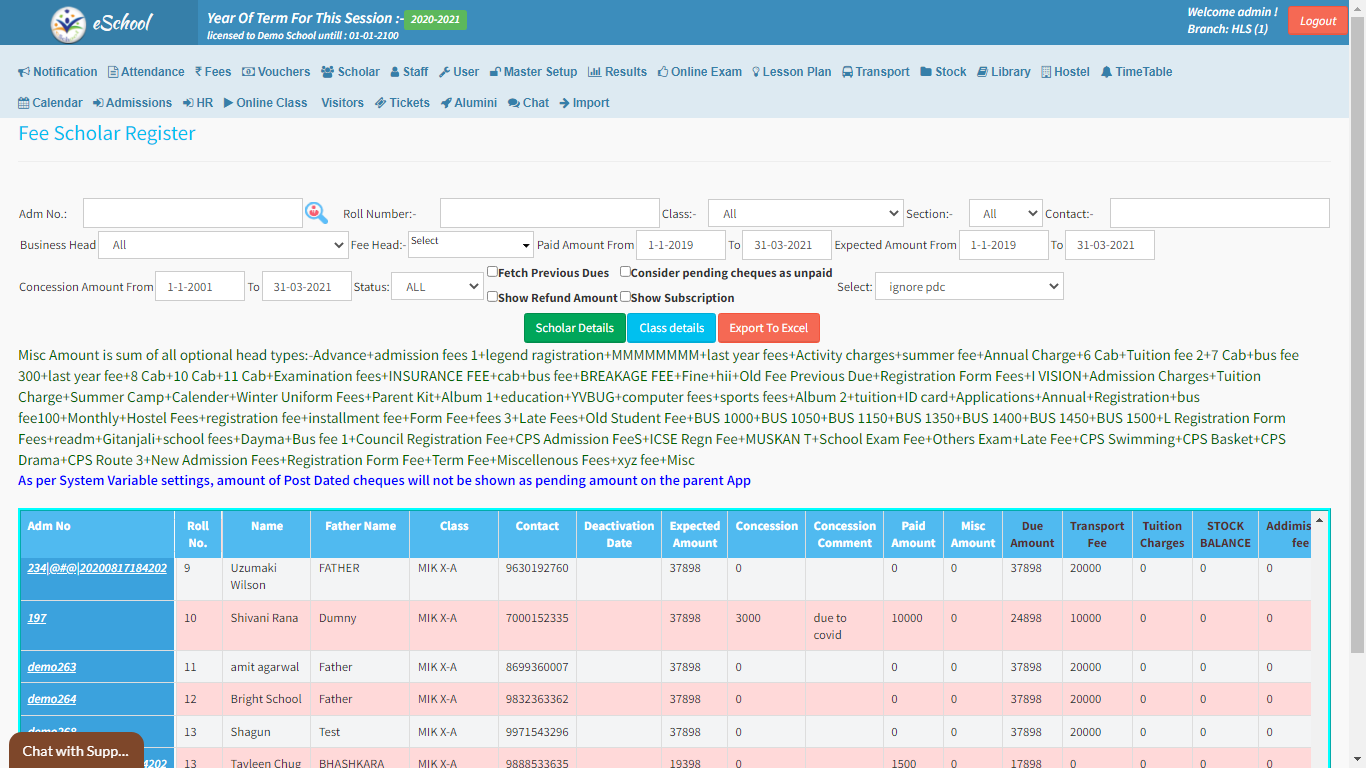The height and width of the screenshot is (768, 1366).
Task: Open the Online Exam menu
Action: coord(699,72)
